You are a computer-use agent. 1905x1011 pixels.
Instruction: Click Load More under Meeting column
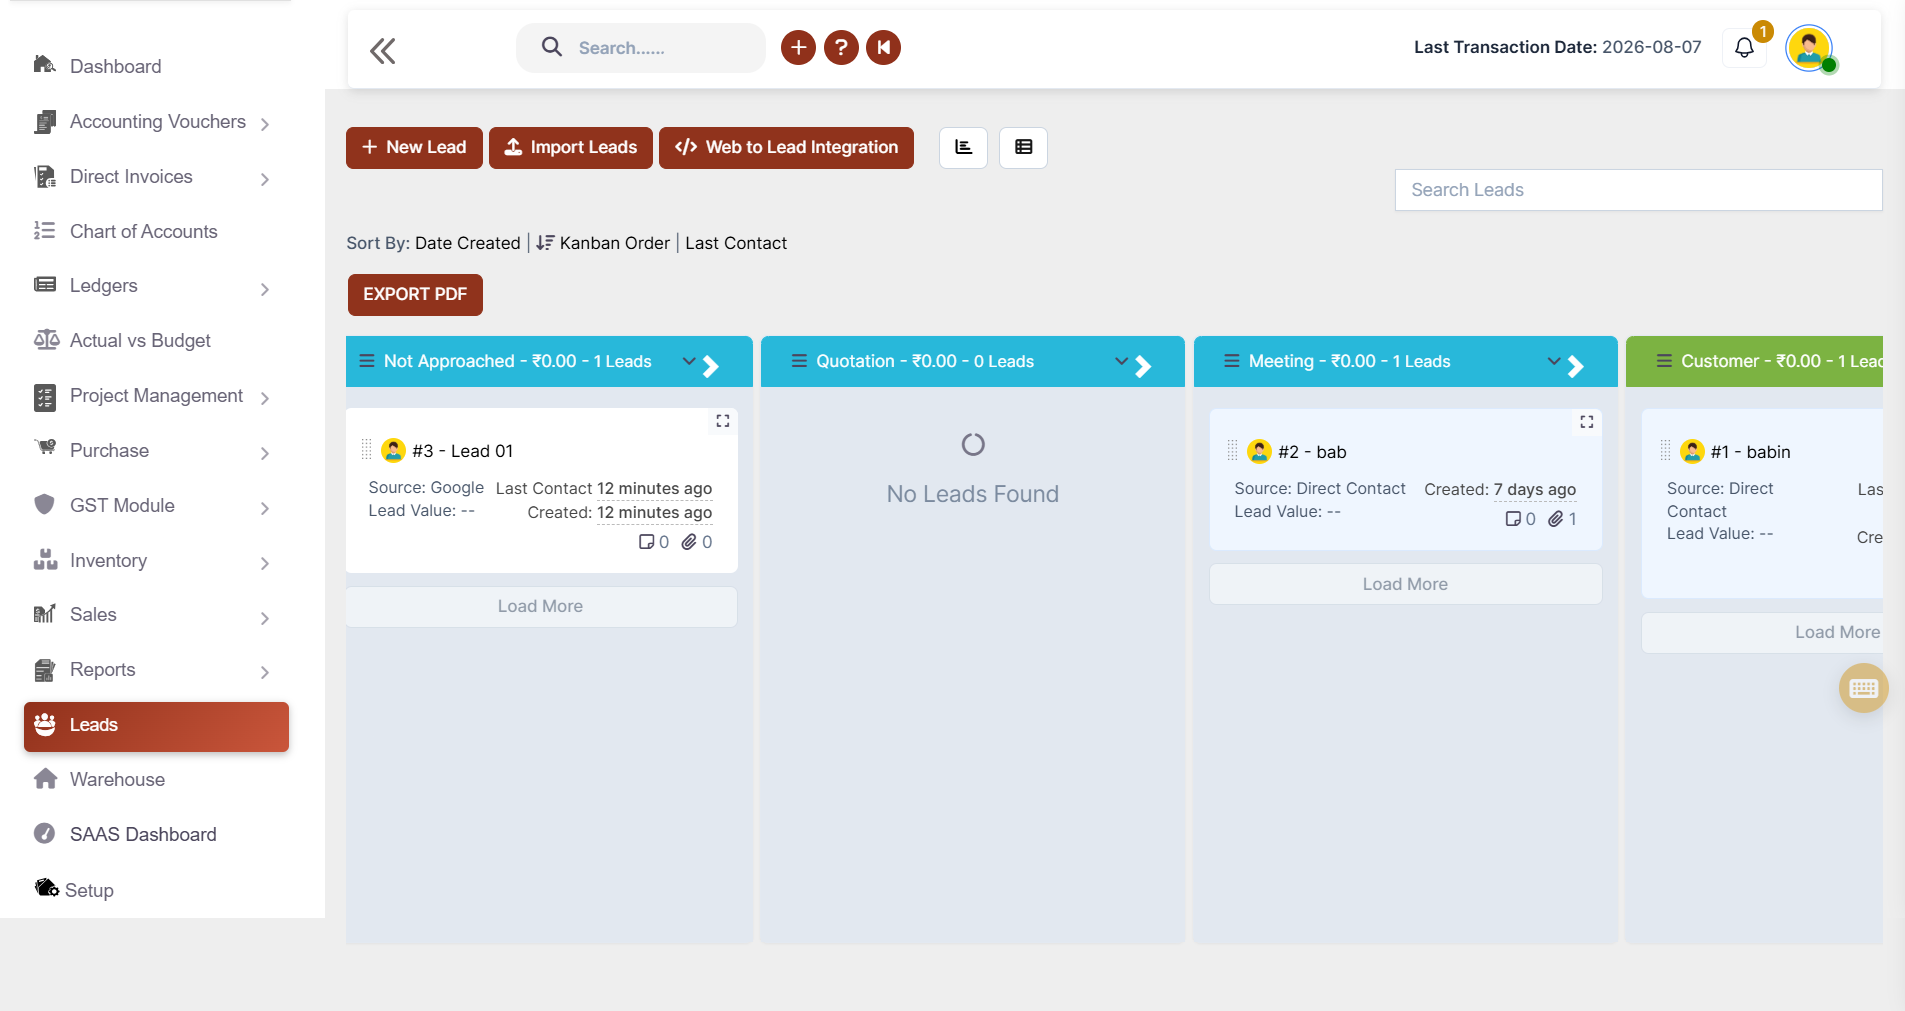1405,585
